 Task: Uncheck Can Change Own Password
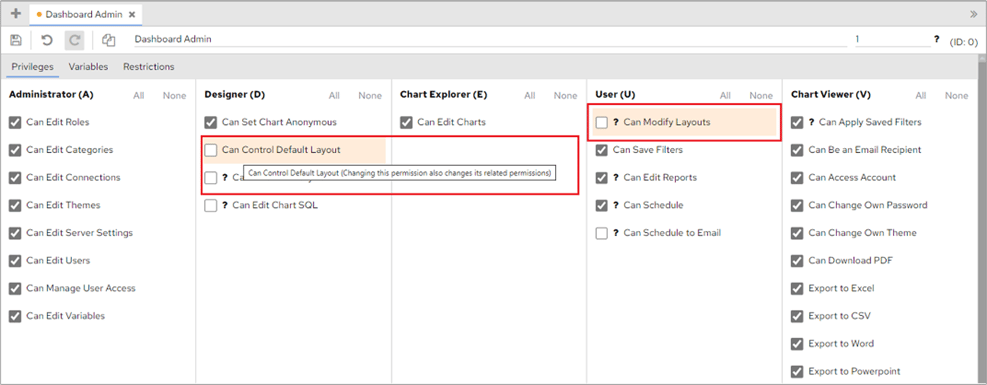point(798,206)
